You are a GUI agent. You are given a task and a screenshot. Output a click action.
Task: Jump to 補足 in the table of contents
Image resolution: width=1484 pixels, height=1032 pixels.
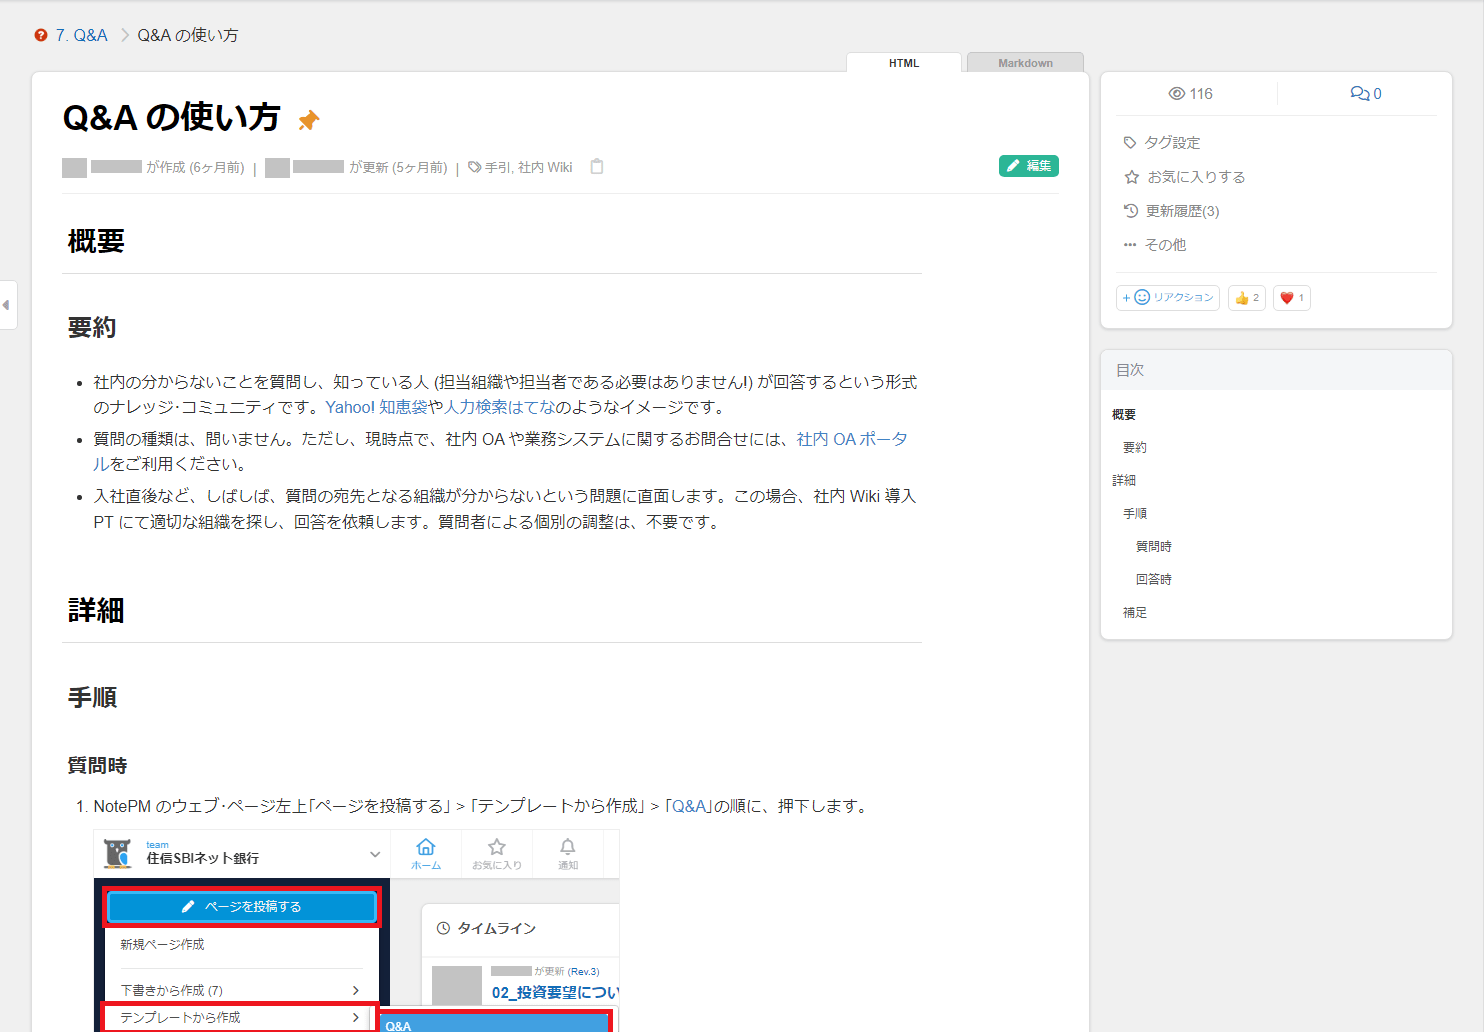pos(1135,613)
